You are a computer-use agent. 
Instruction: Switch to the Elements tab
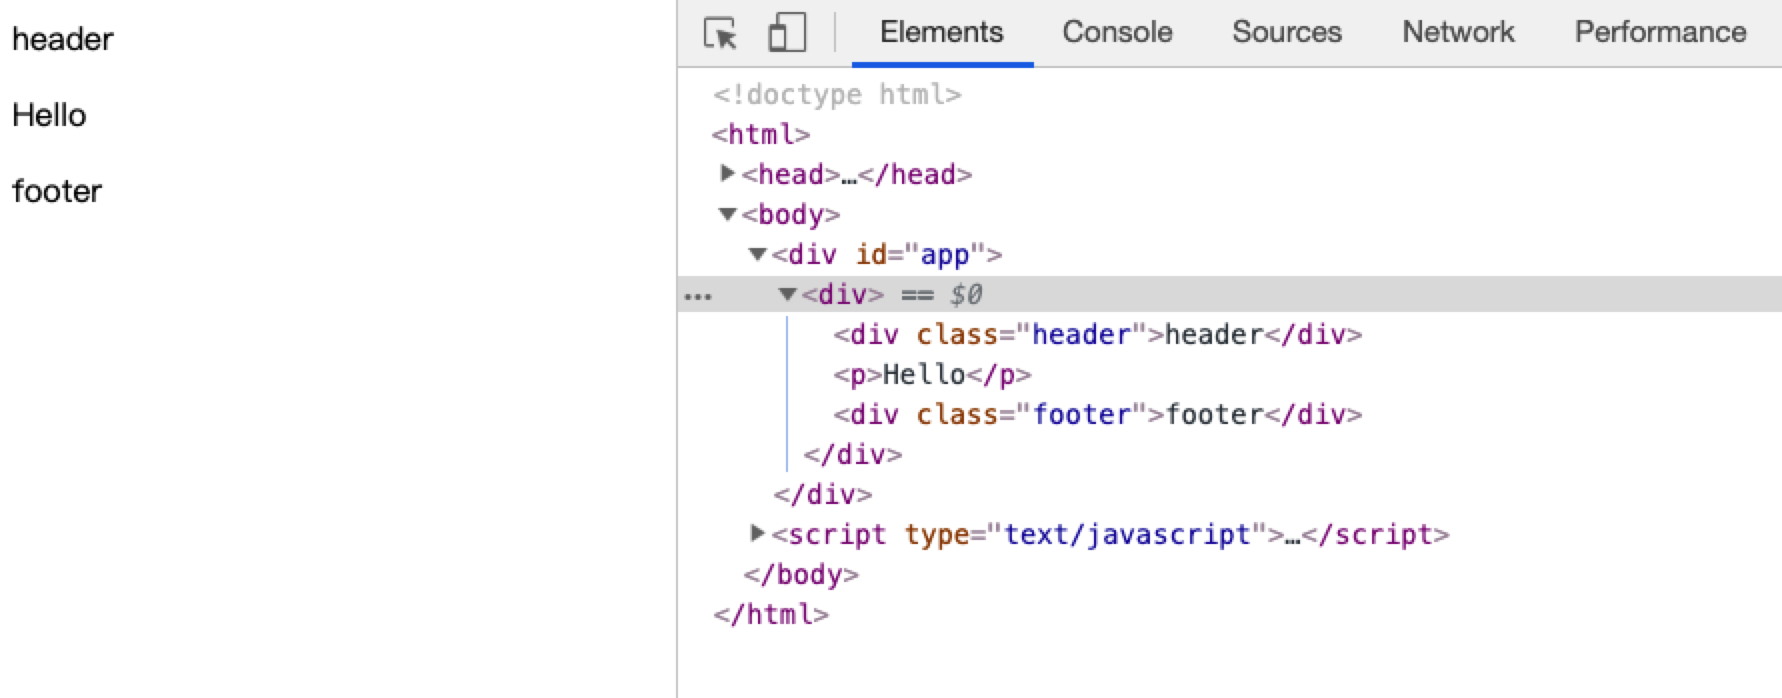click(941, 32)
